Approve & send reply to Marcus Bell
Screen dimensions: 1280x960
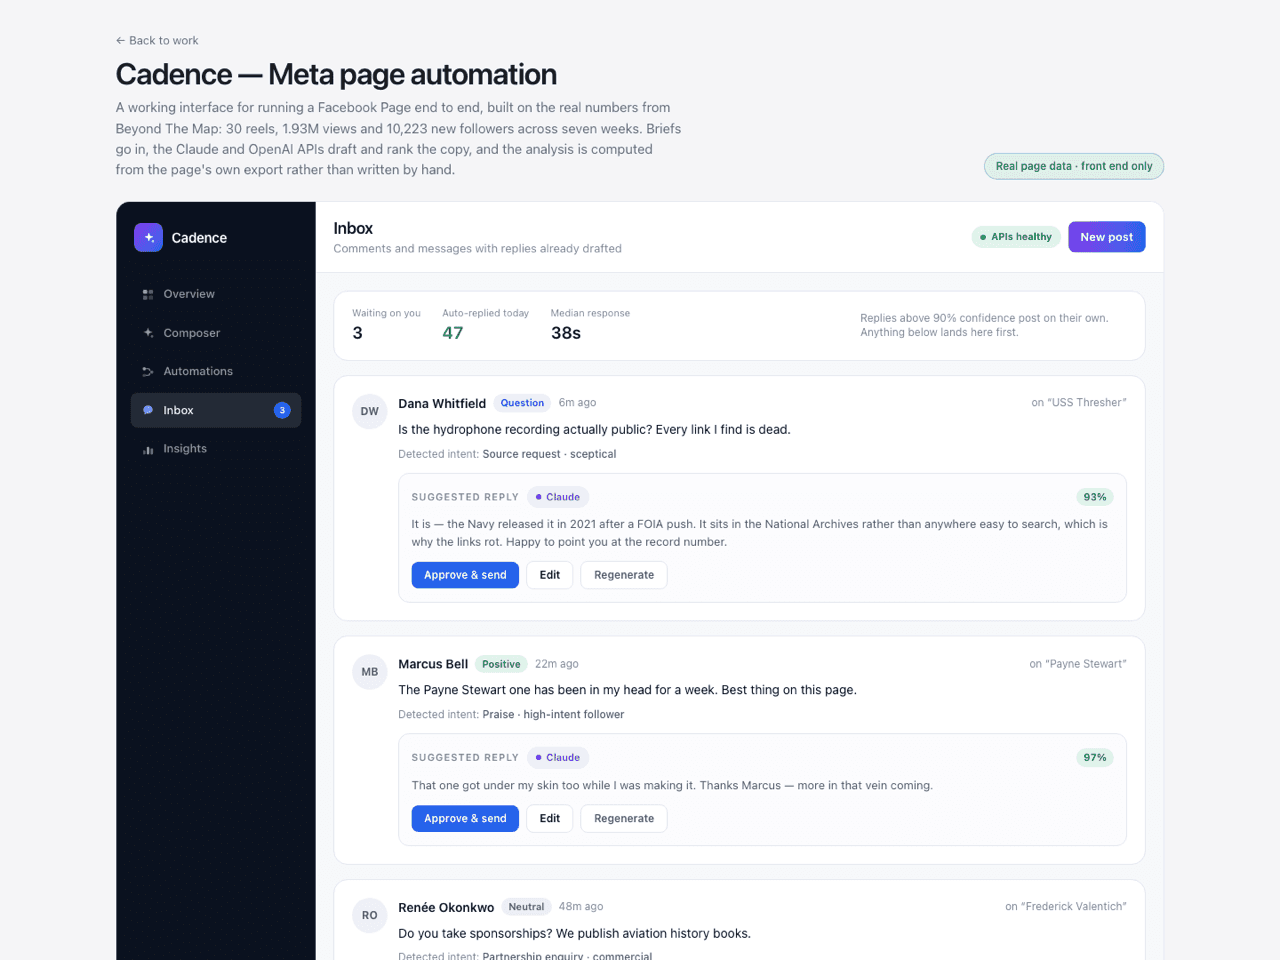click(465, 818)
